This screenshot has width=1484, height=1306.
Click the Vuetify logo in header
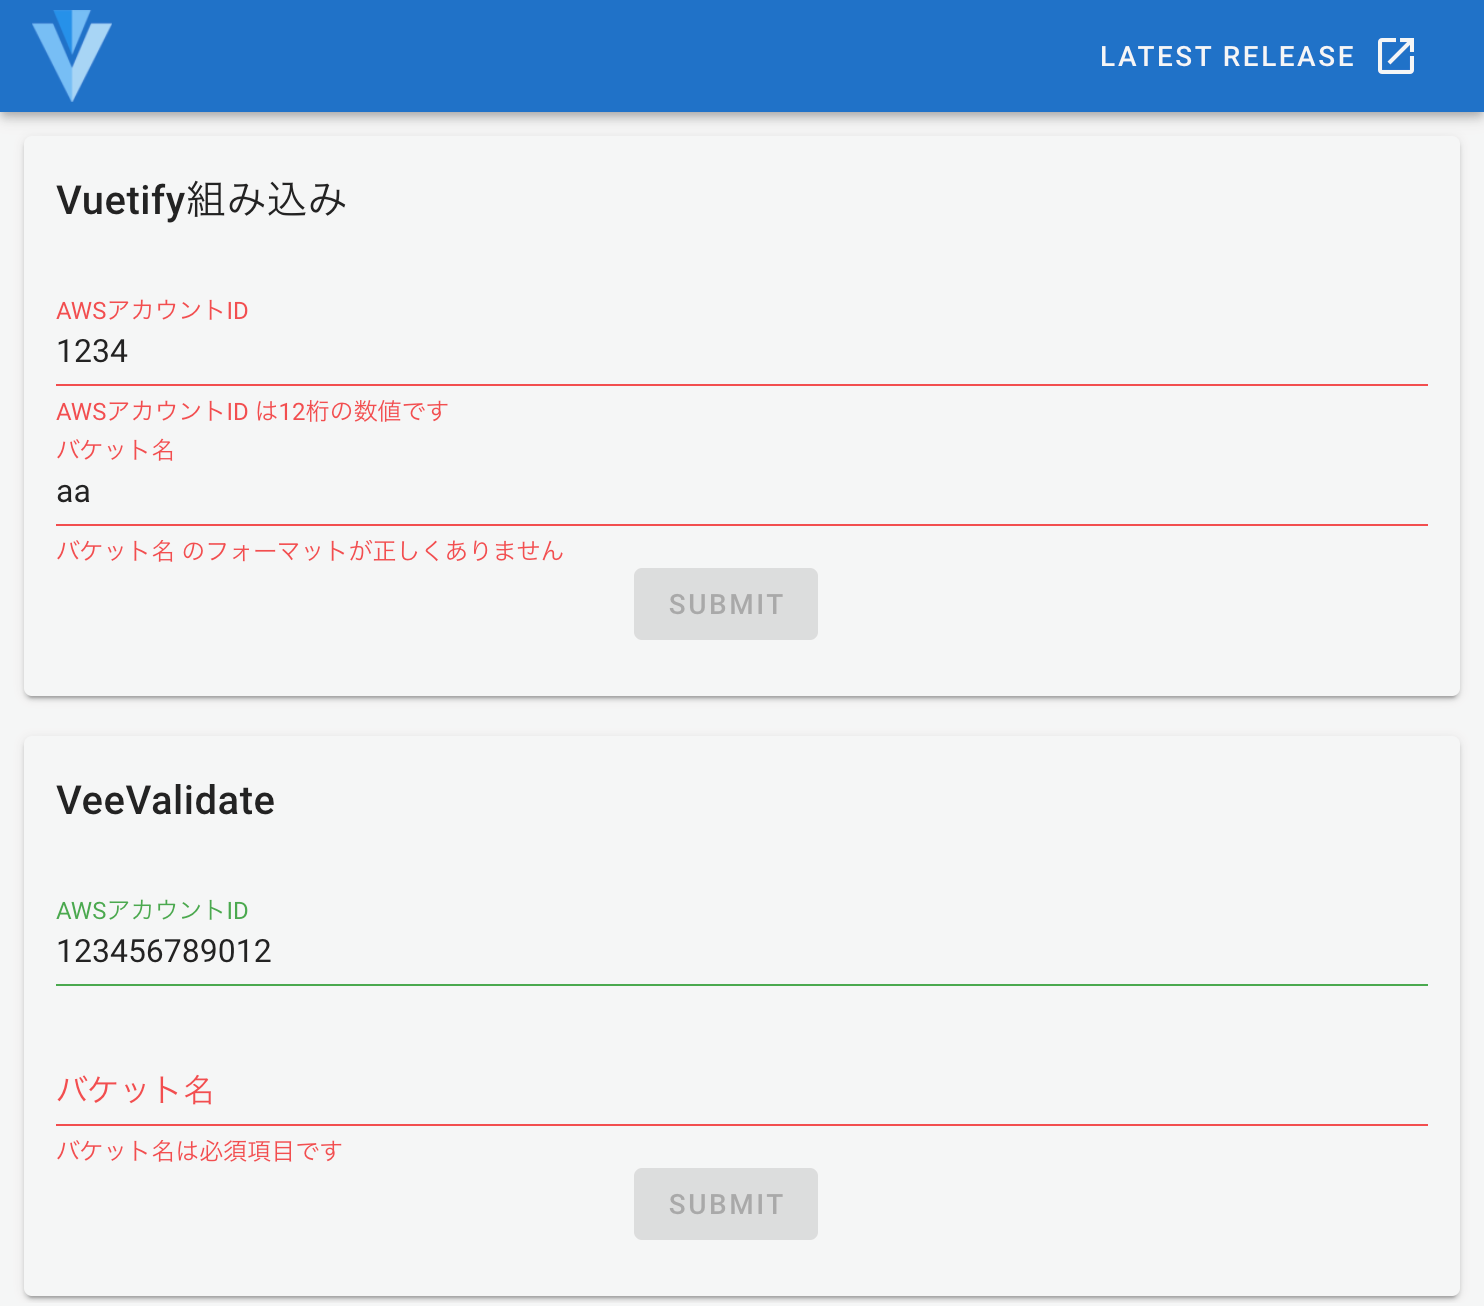tap(72, 56)
